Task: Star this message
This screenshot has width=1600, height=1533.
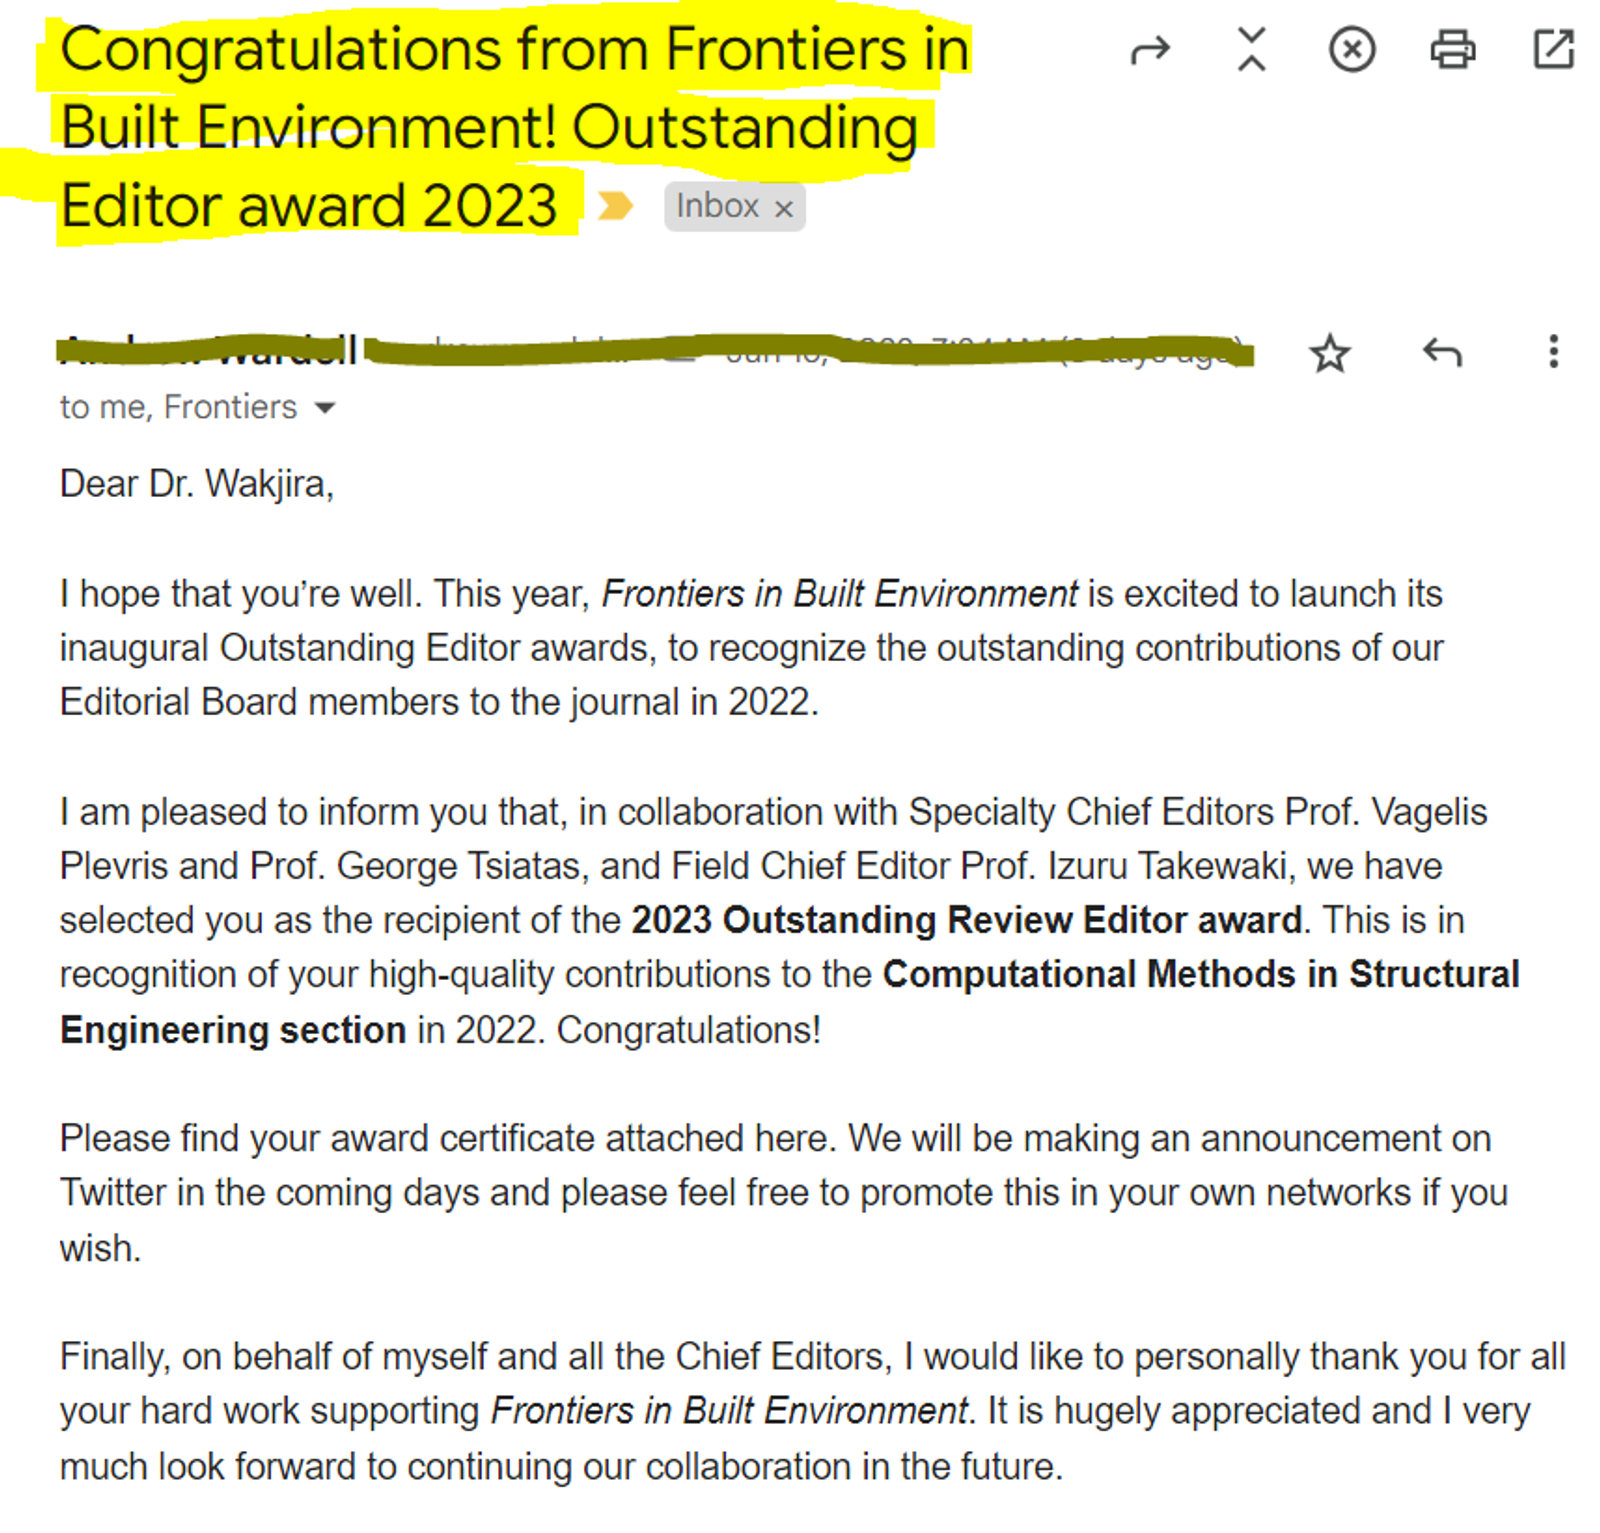Action: [1330, 353]
